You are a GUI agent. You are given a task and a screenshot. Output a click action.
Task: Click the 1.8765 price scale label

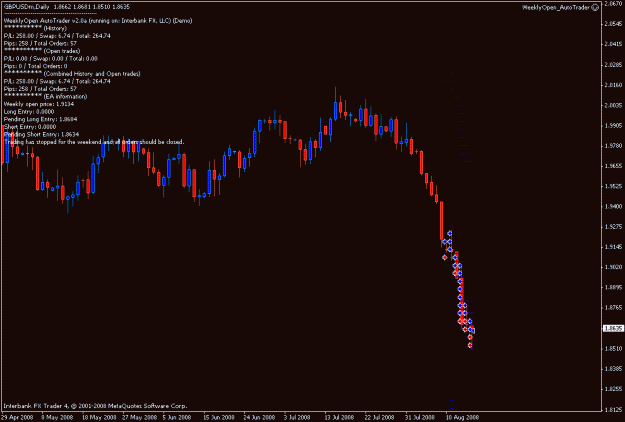coord(613,308)
